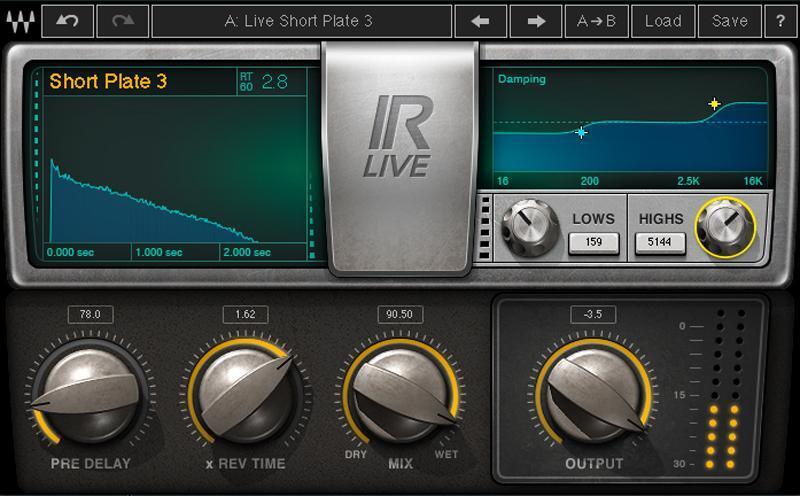Click the Waves logo icon
This screenshot has width=800, height=496.
click(20, 21)
